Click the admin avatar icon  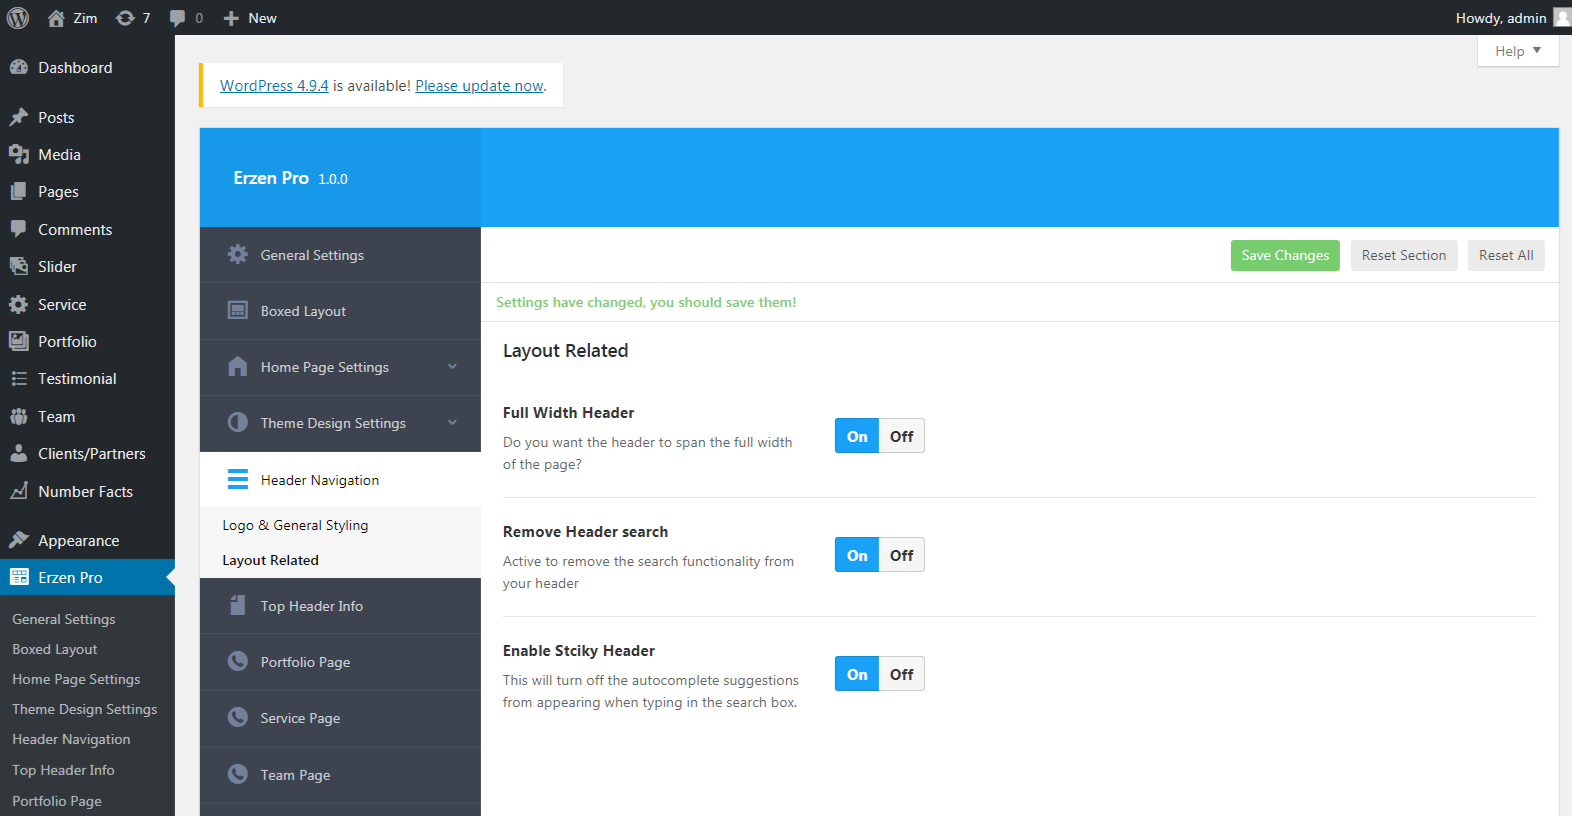1562,17
